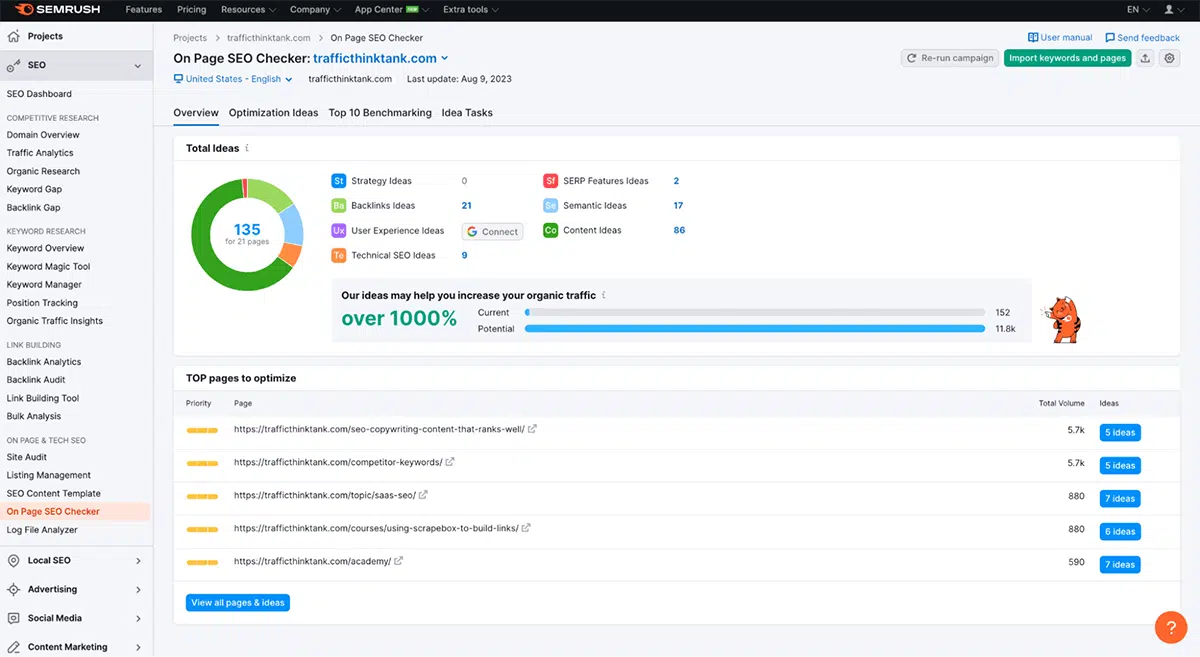Image resolution: width=1200 pixels, height=657 pixels.
Task: Click the organic traffic info icon
Action: pos(604,295)
